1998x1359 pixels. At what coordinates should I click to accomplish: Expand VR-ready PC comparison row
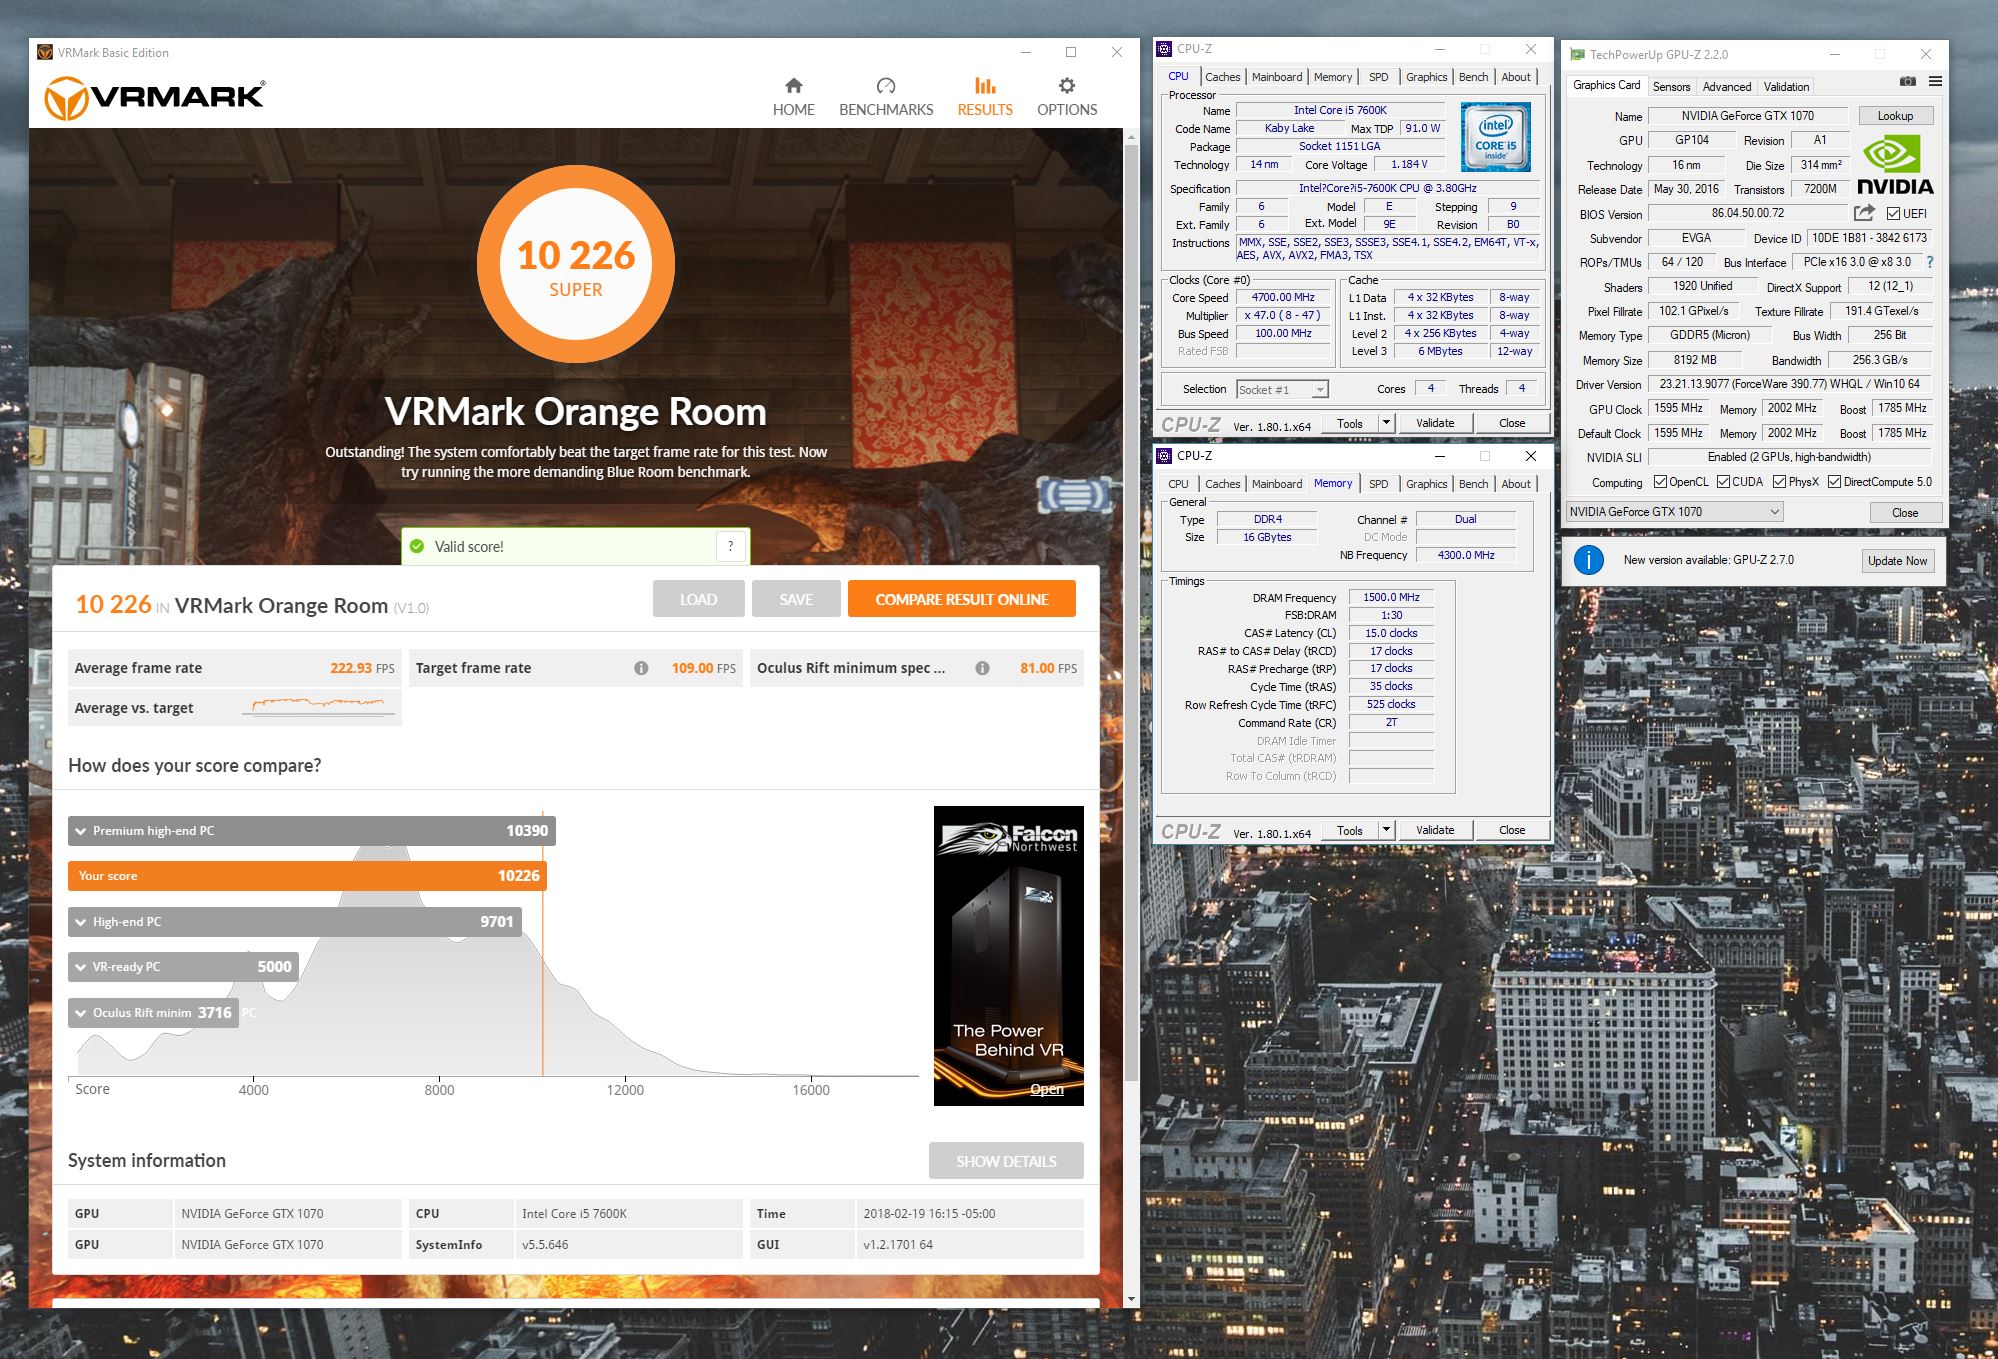click(183, 967)
